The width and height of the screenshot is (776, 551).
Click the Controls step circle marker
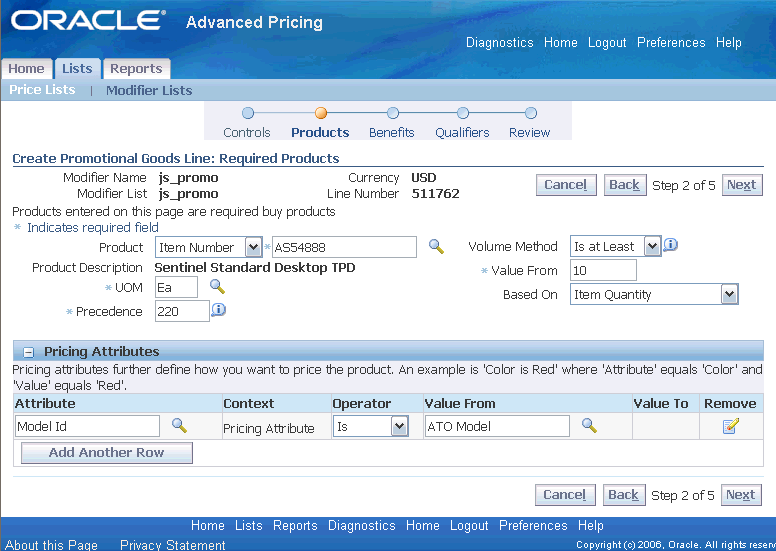(248, 113)
